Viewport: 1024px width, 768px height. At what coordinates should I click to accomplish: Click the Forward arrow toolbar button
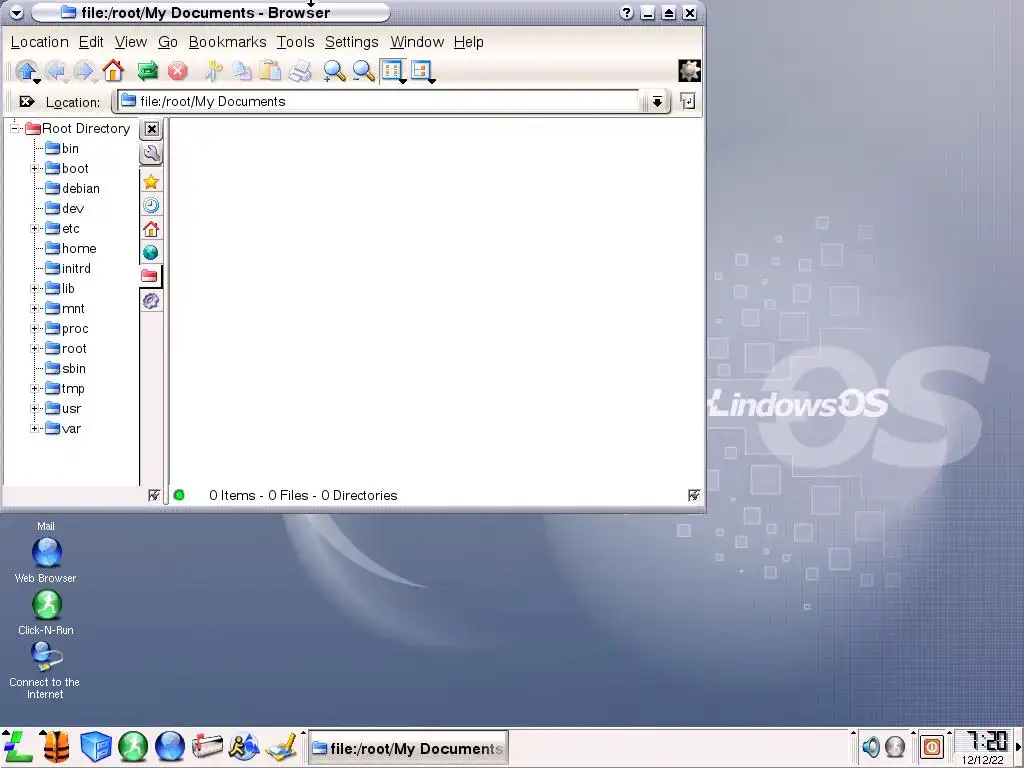84,71
